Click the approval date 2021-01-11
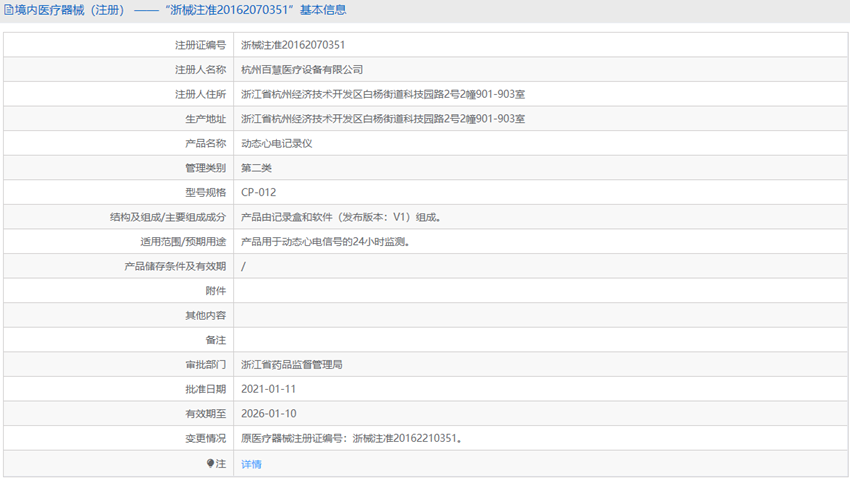The image size is (850, 480). pos(268,389)
